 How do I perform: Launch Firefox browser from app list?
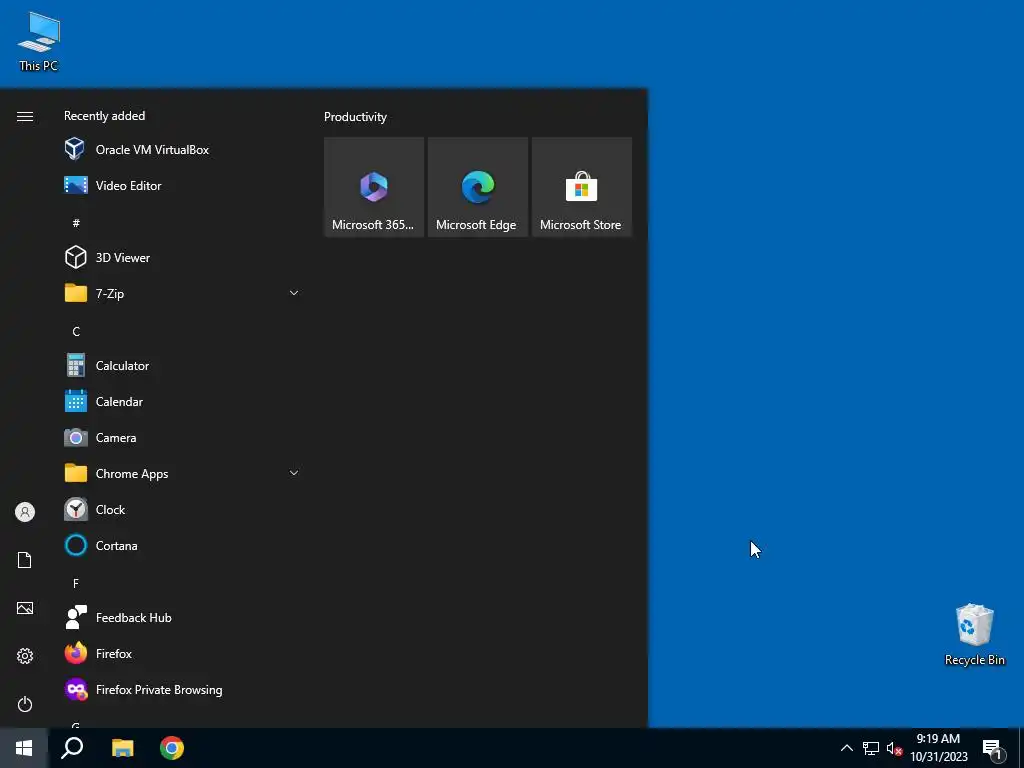click(182, 654)
